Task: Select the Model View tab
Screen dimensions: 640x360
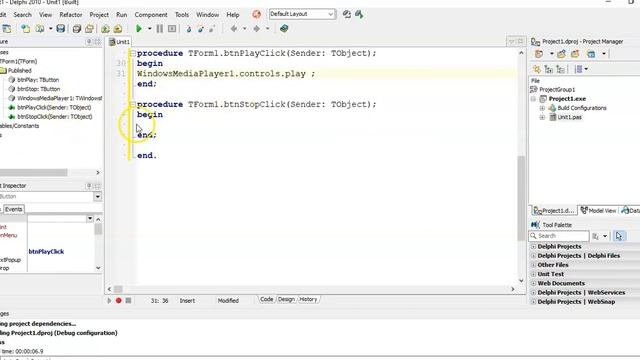Action: tap(598, 211)
